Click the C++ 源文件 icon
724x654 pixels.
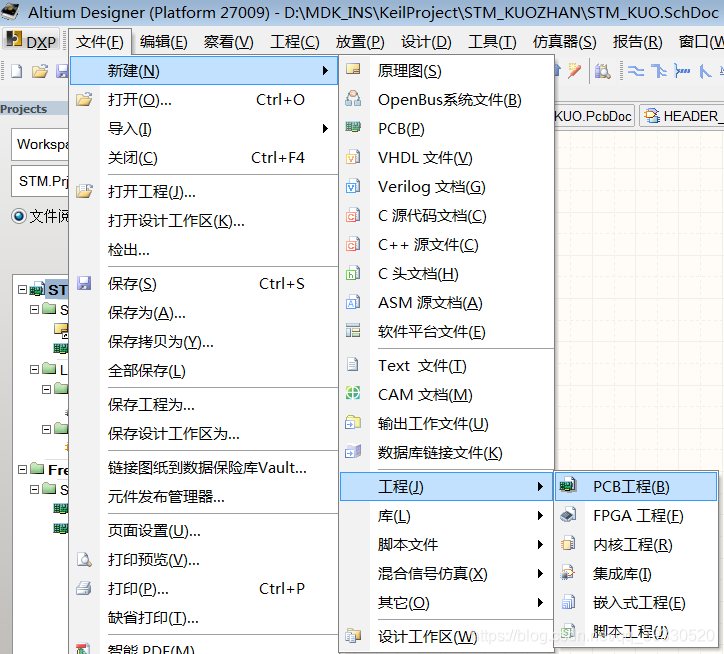353,244
